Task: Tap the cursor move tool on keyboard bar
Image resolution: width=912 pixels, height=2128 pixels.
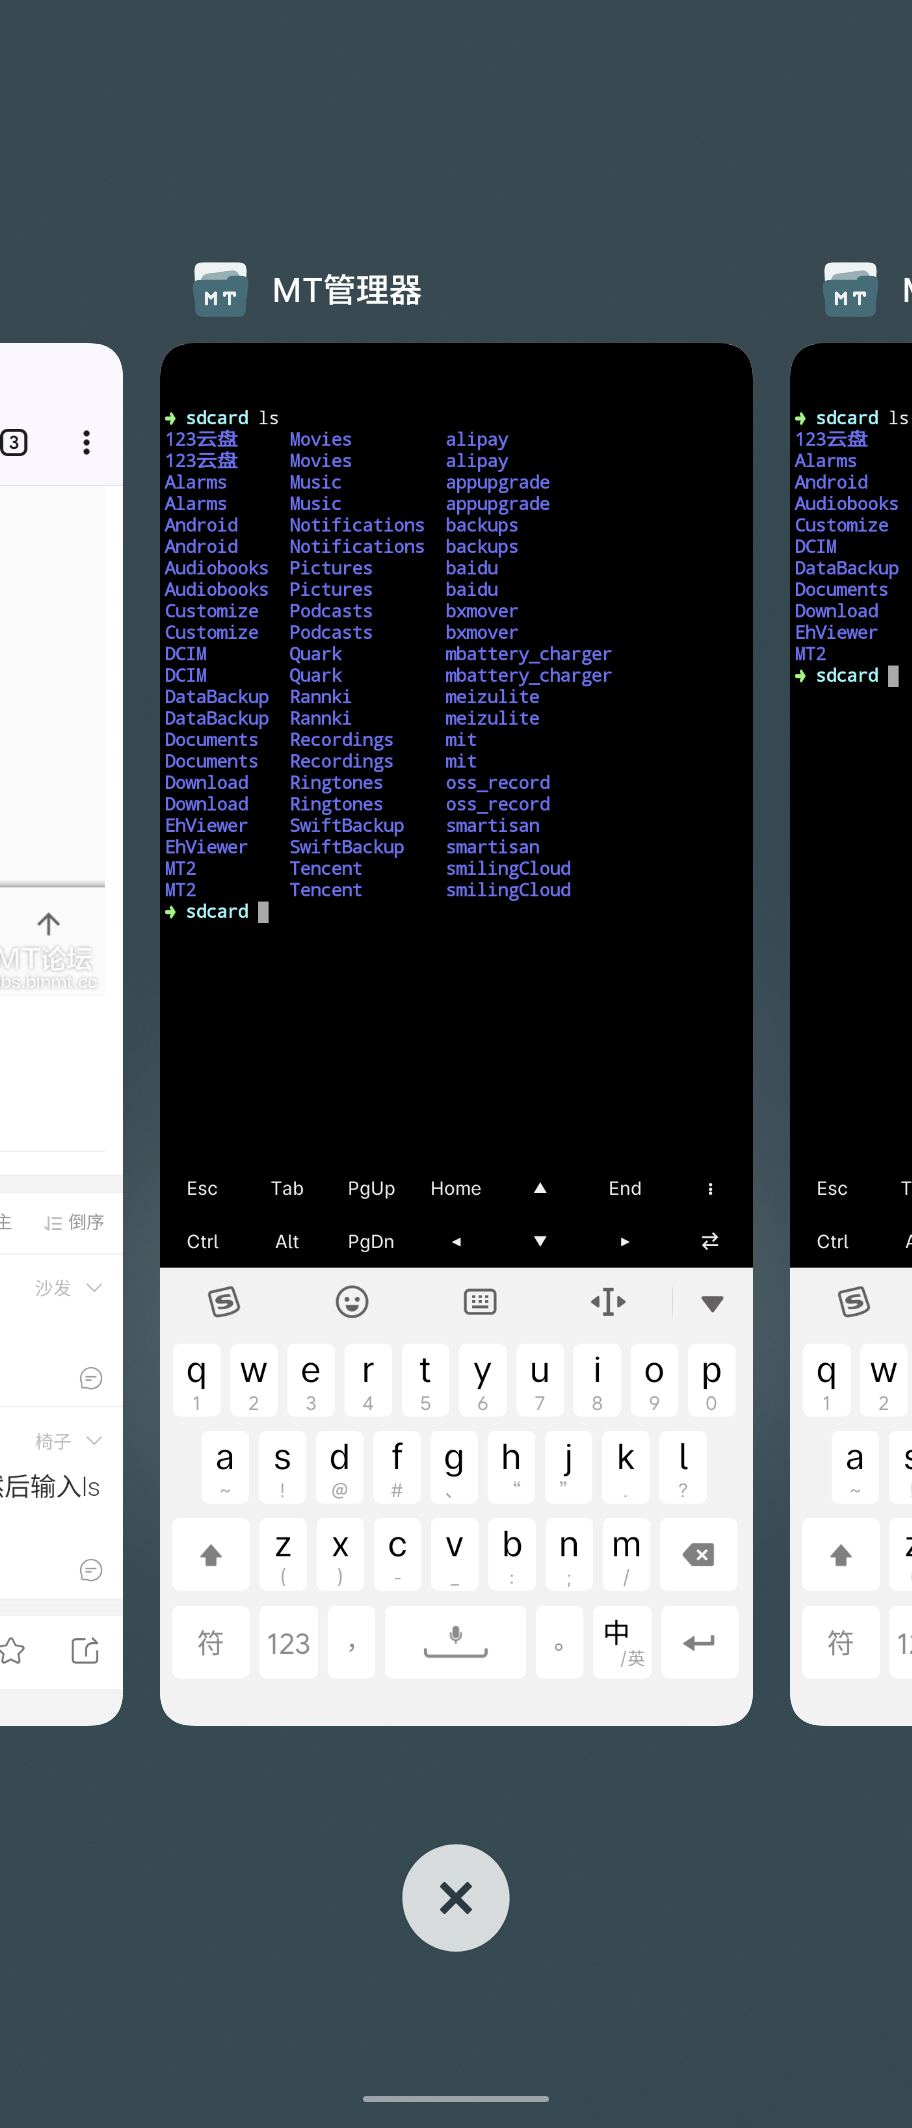Action: (x=608, y=1301)
